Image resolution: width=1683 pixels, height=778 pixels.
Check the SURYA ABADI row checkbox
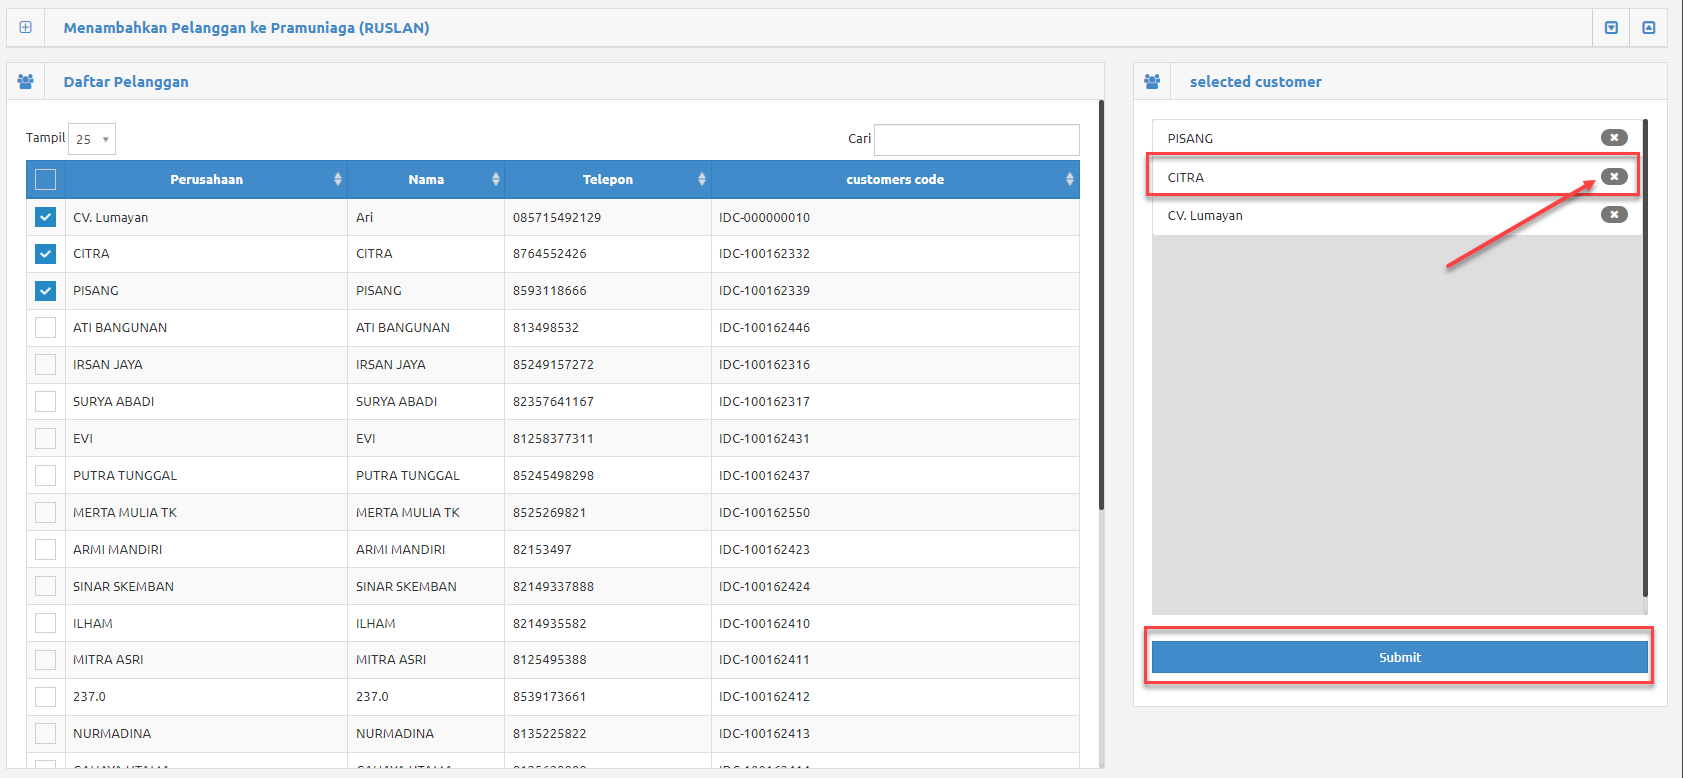pyautogui.click(x=45, y=401)
